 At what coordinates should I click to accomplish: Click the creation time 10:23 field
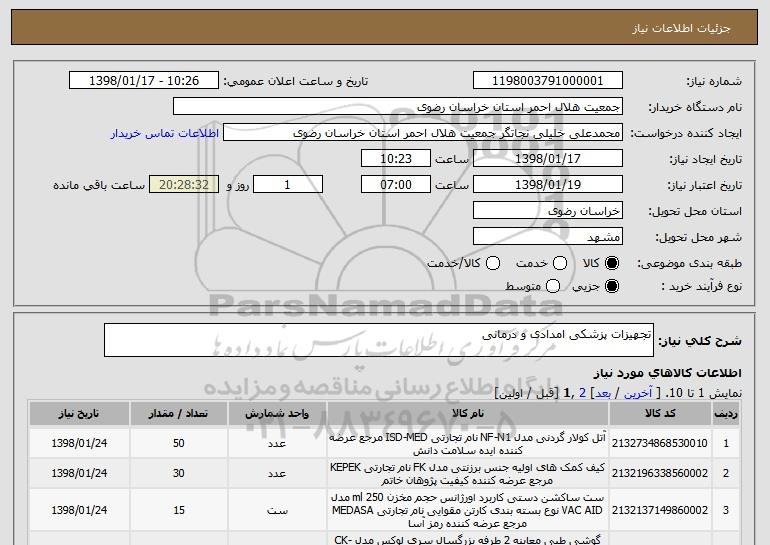pos(396,159)
